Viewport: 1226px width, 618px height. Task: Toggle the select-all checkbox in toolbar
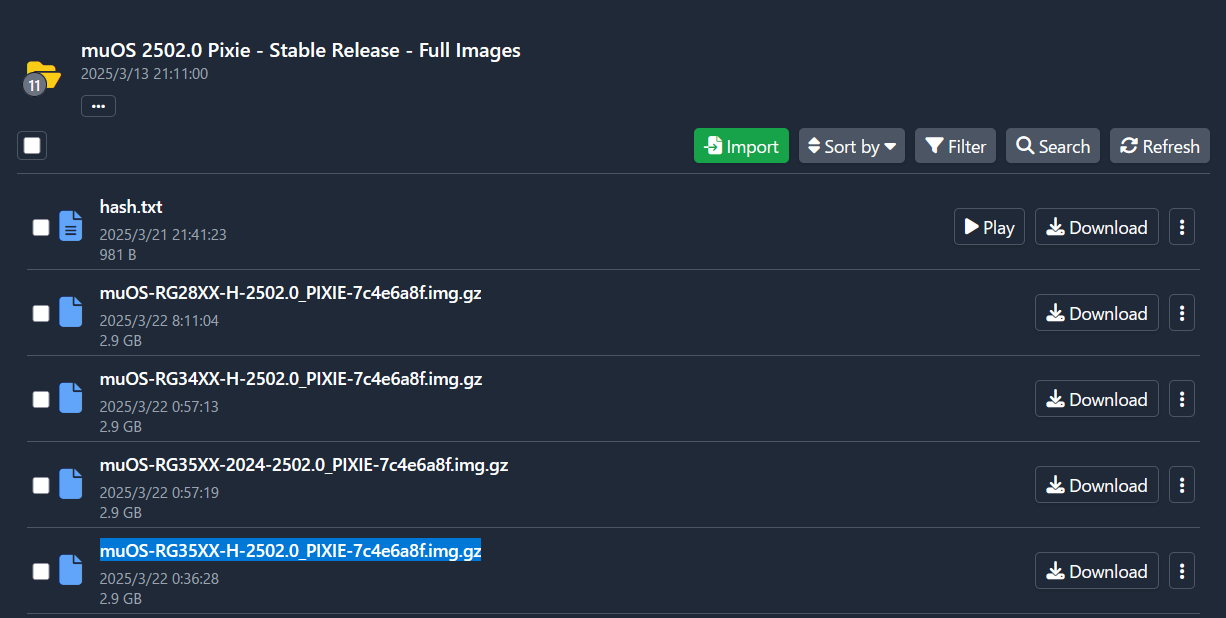coord(32,146)
